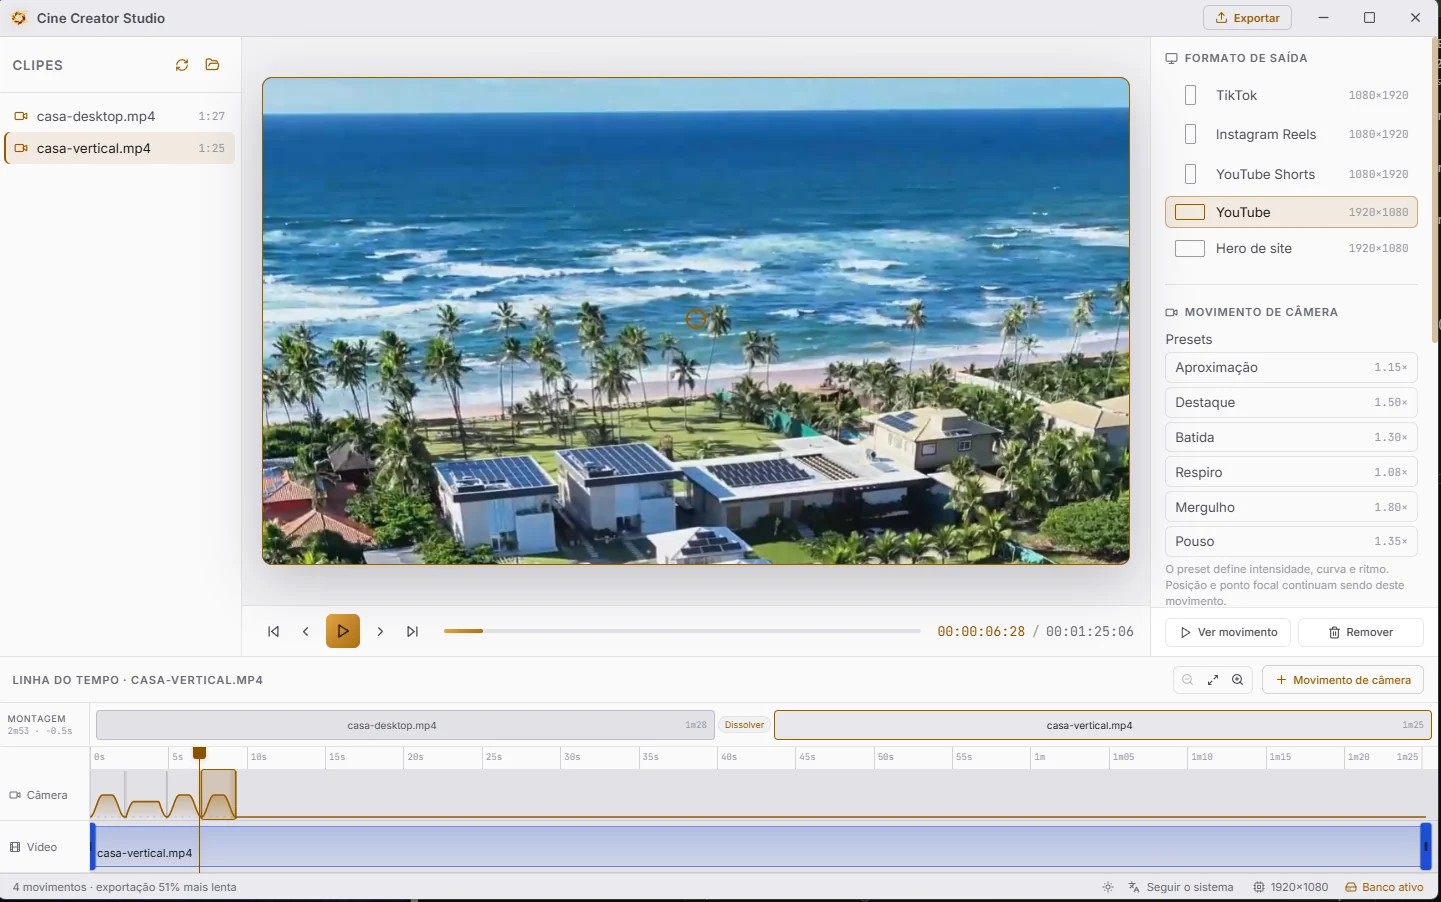This screenshot has height=902, width=1441.
Task: Click the timeline playhead marker
Action: pyautogui.click(x=199, y=753)
